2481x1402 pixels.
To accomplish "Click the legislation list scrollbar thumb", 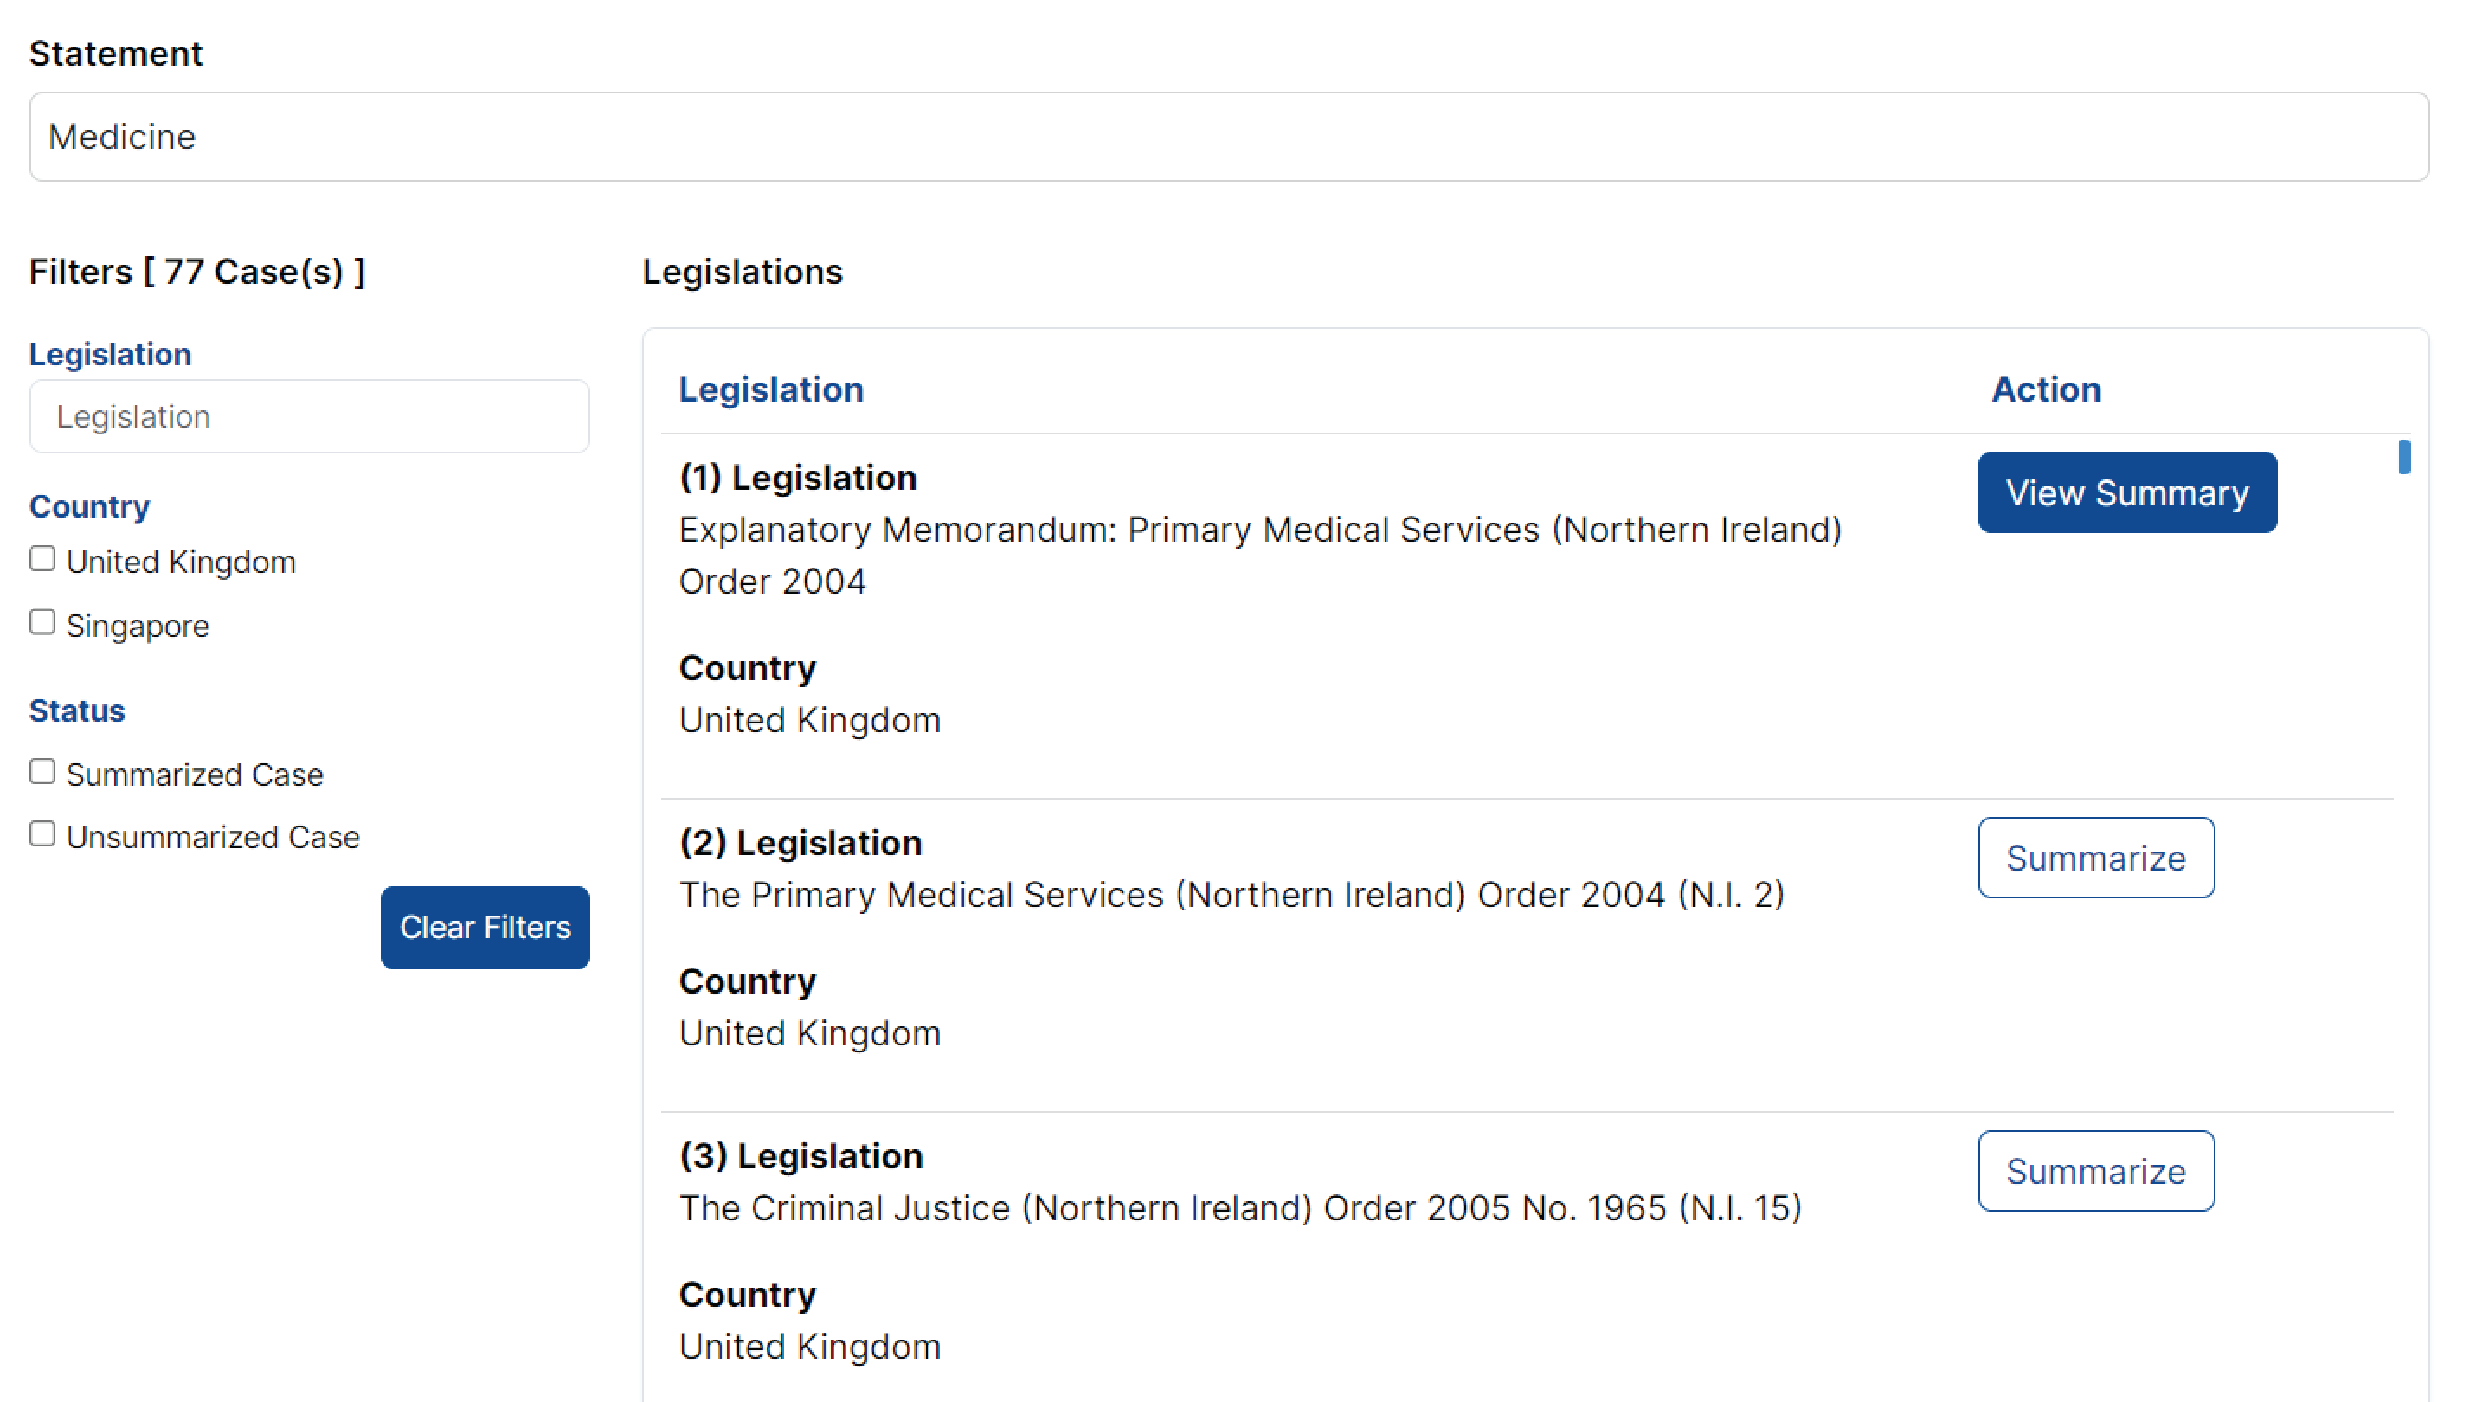I will [x=2404, y=457].
